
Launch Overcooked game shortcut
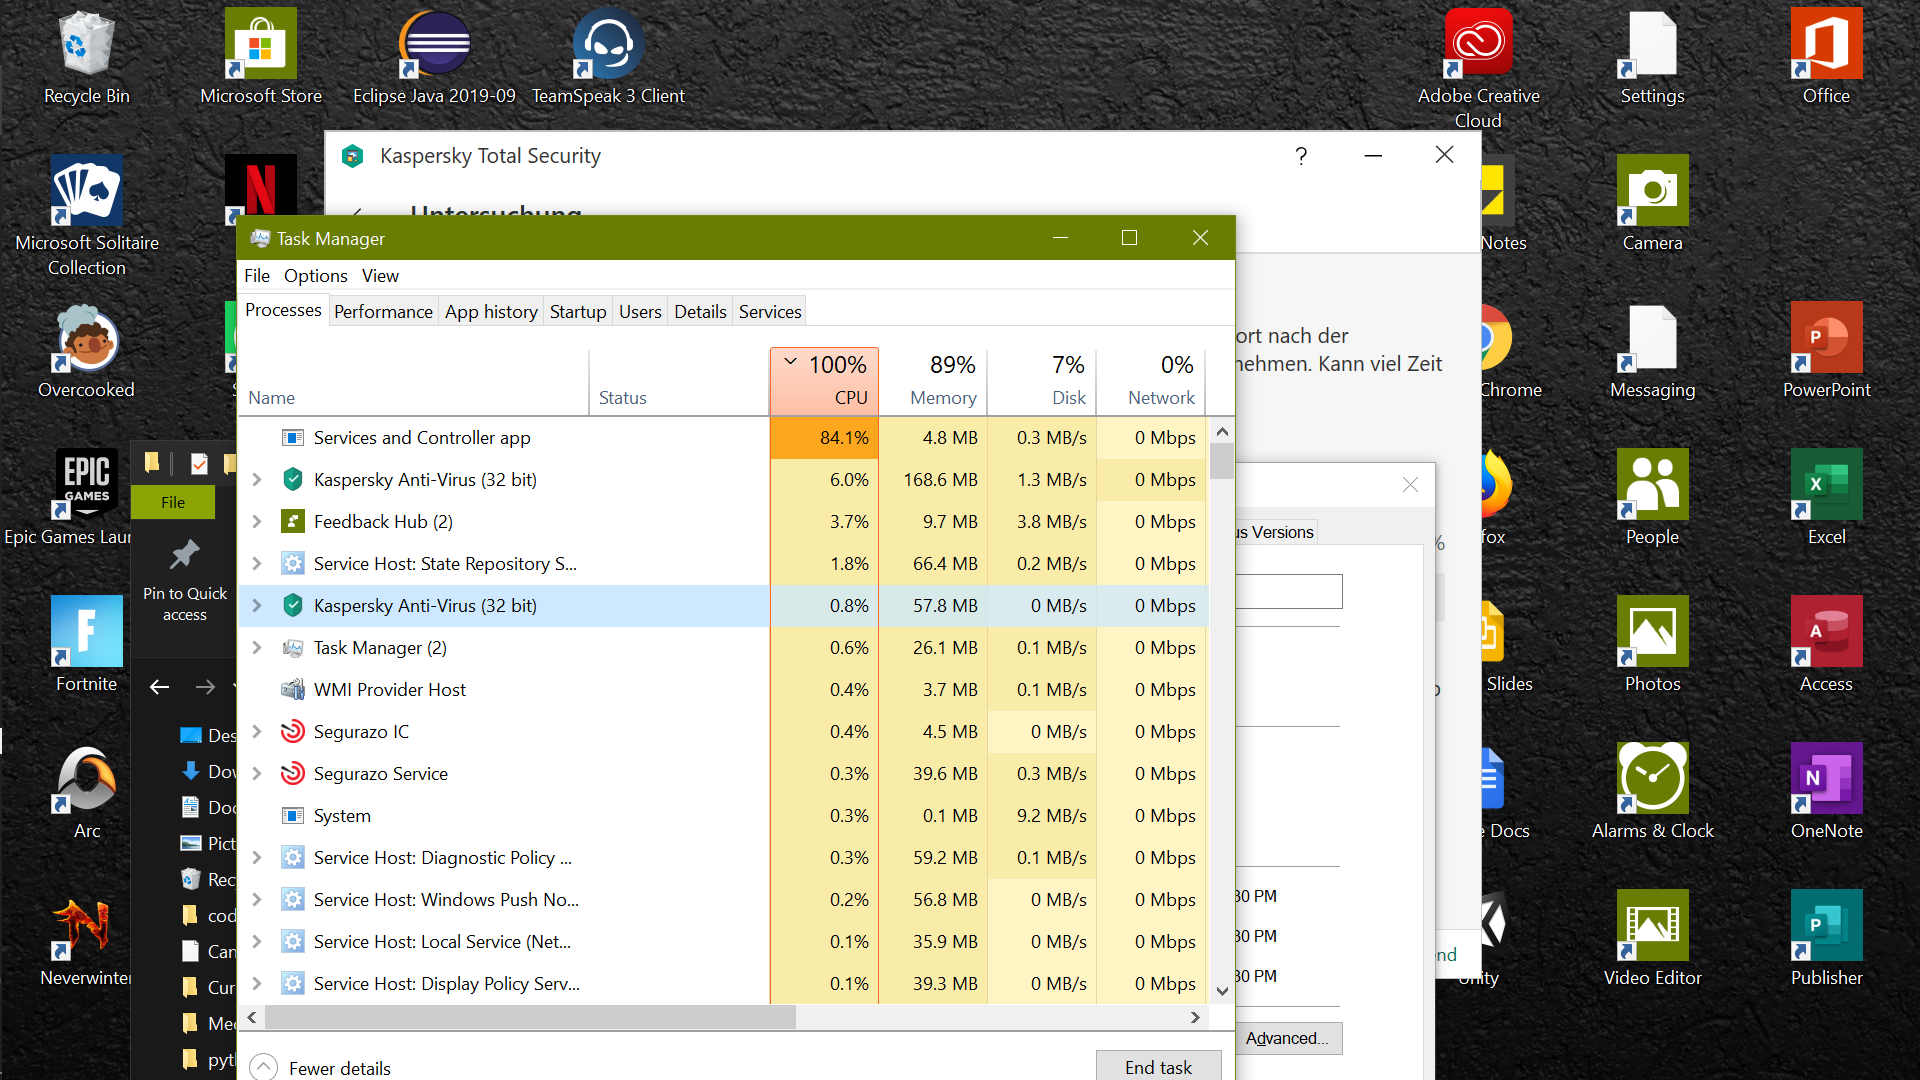pos(87,340)
